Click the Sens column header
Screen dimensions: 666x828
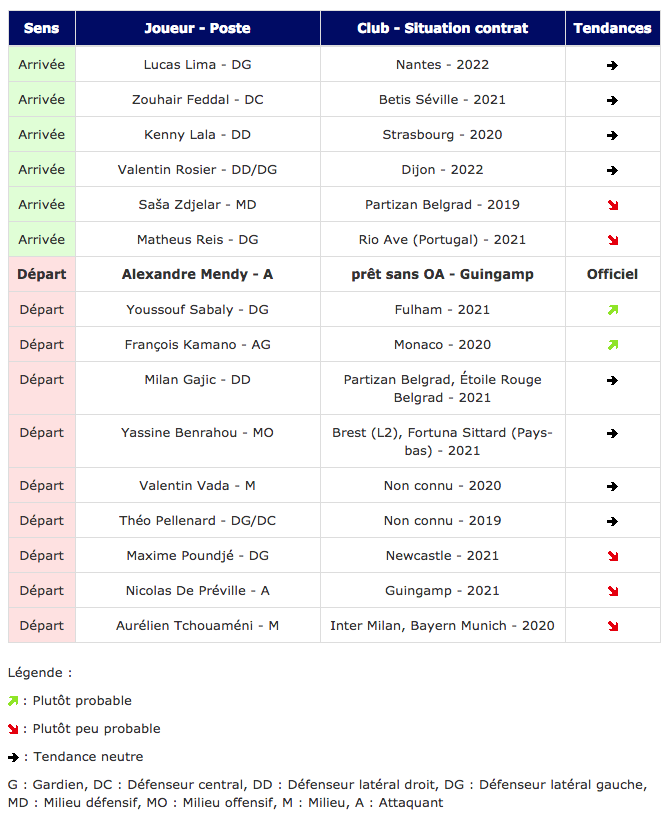tap(41, 28)
